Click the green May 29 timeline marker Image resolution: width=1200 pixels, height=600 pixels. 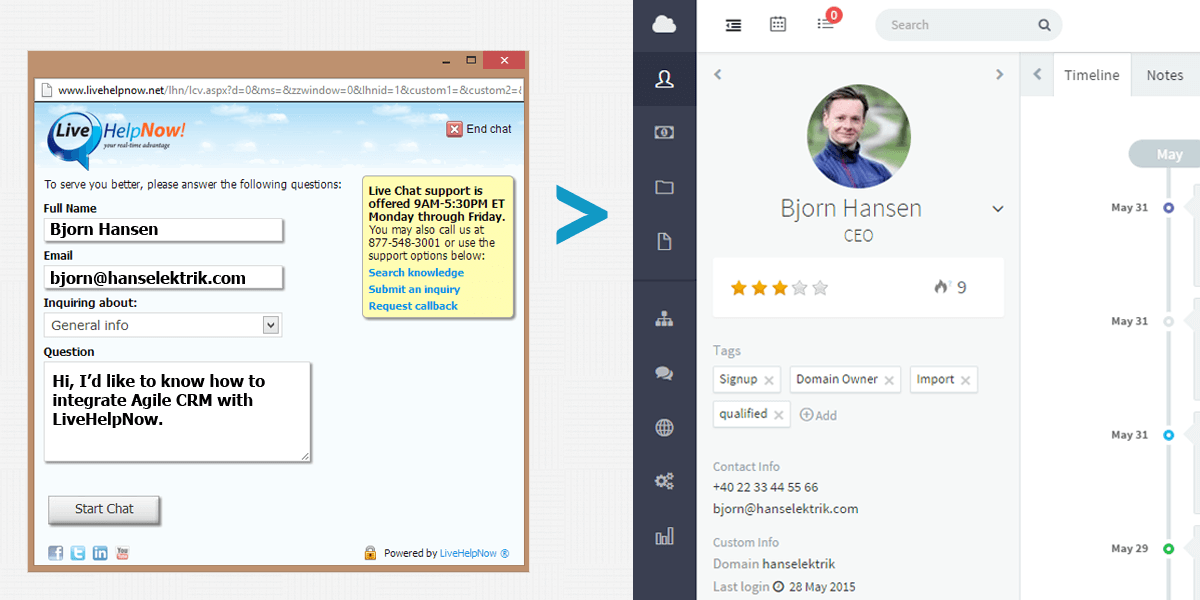pyautogui.click(x=1168, y=549)
